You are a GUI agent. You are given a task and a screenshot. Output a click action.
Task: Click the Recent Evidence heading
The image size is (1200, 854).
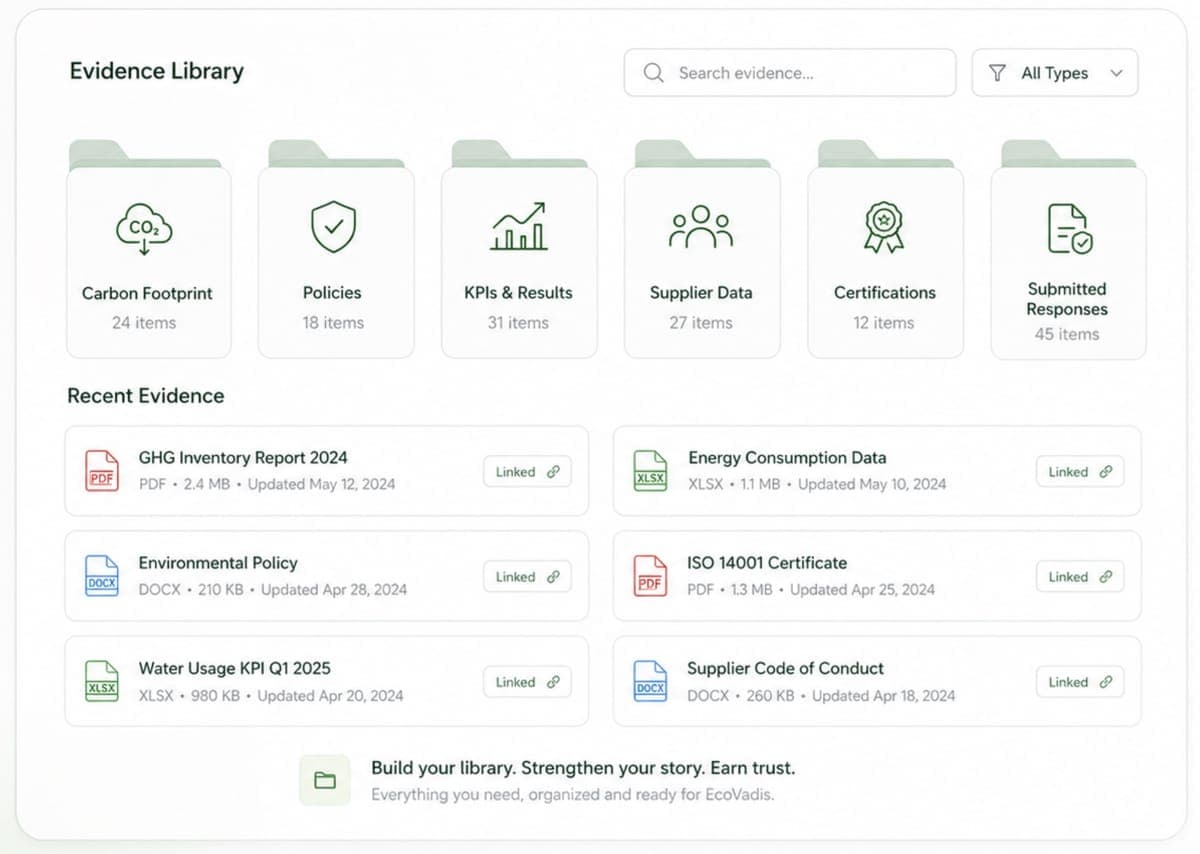click(x=146, y=396)
